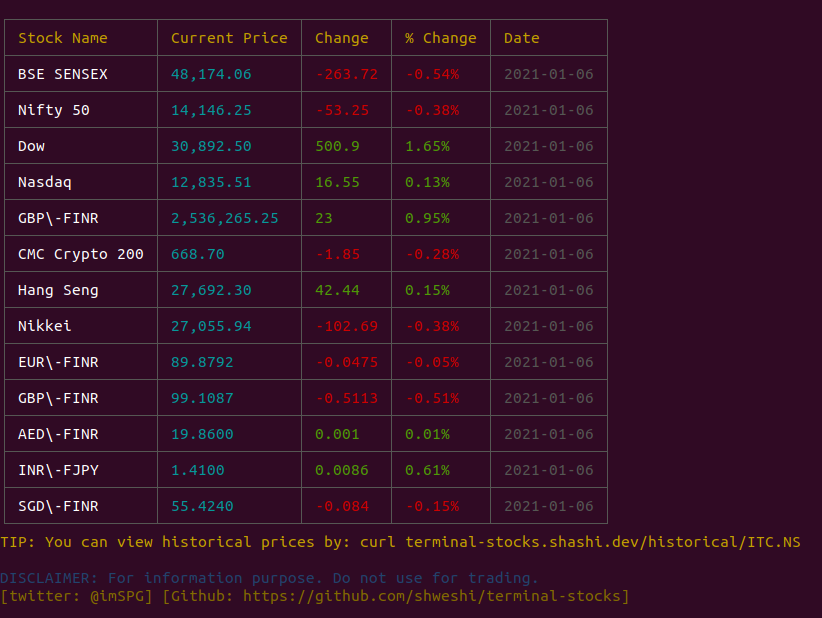
Task: Click the Date column header
Action: [521, 37]
